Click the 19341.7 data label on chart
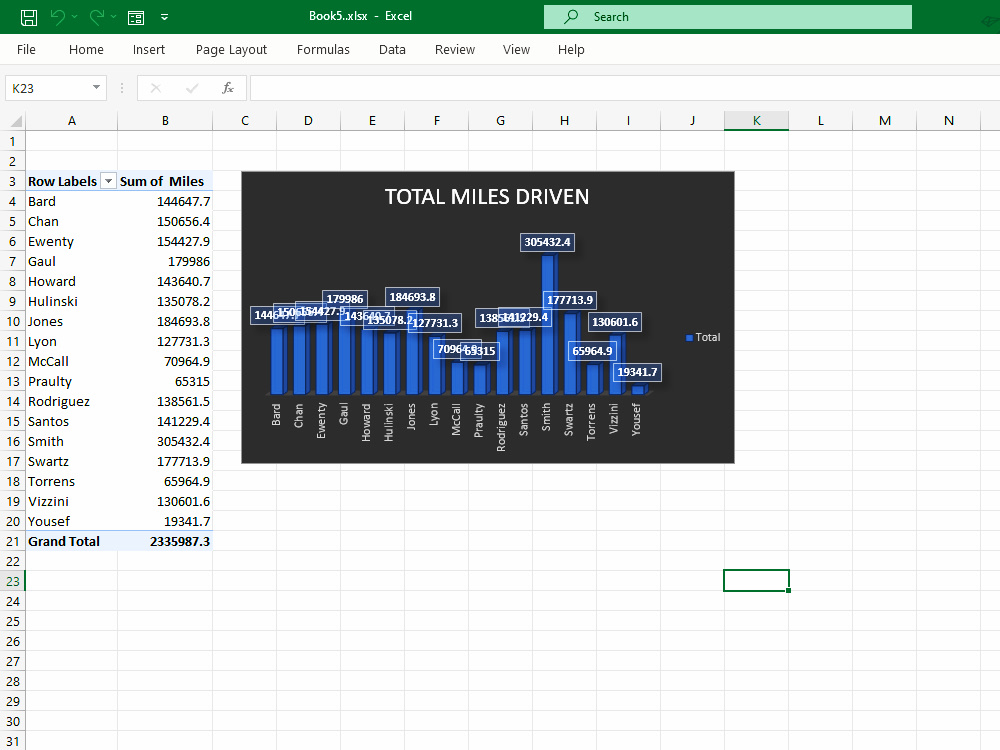This screenshot has height=750, width=1000. (637, 372)
